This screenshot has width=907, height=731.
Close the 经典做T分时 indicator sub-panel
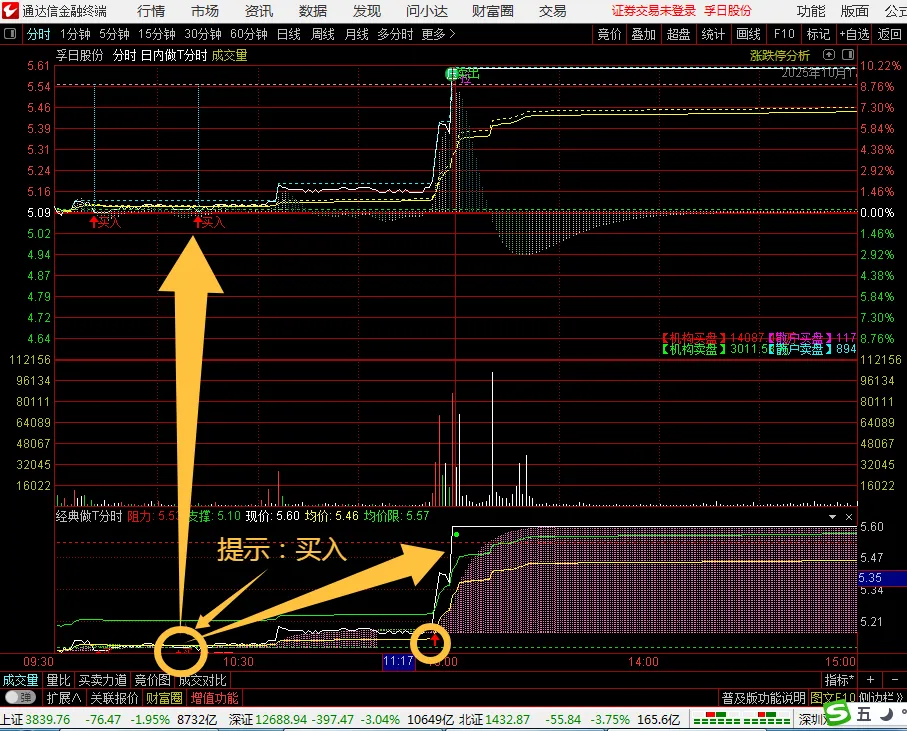pyautogui.click(x=849, y=516)
